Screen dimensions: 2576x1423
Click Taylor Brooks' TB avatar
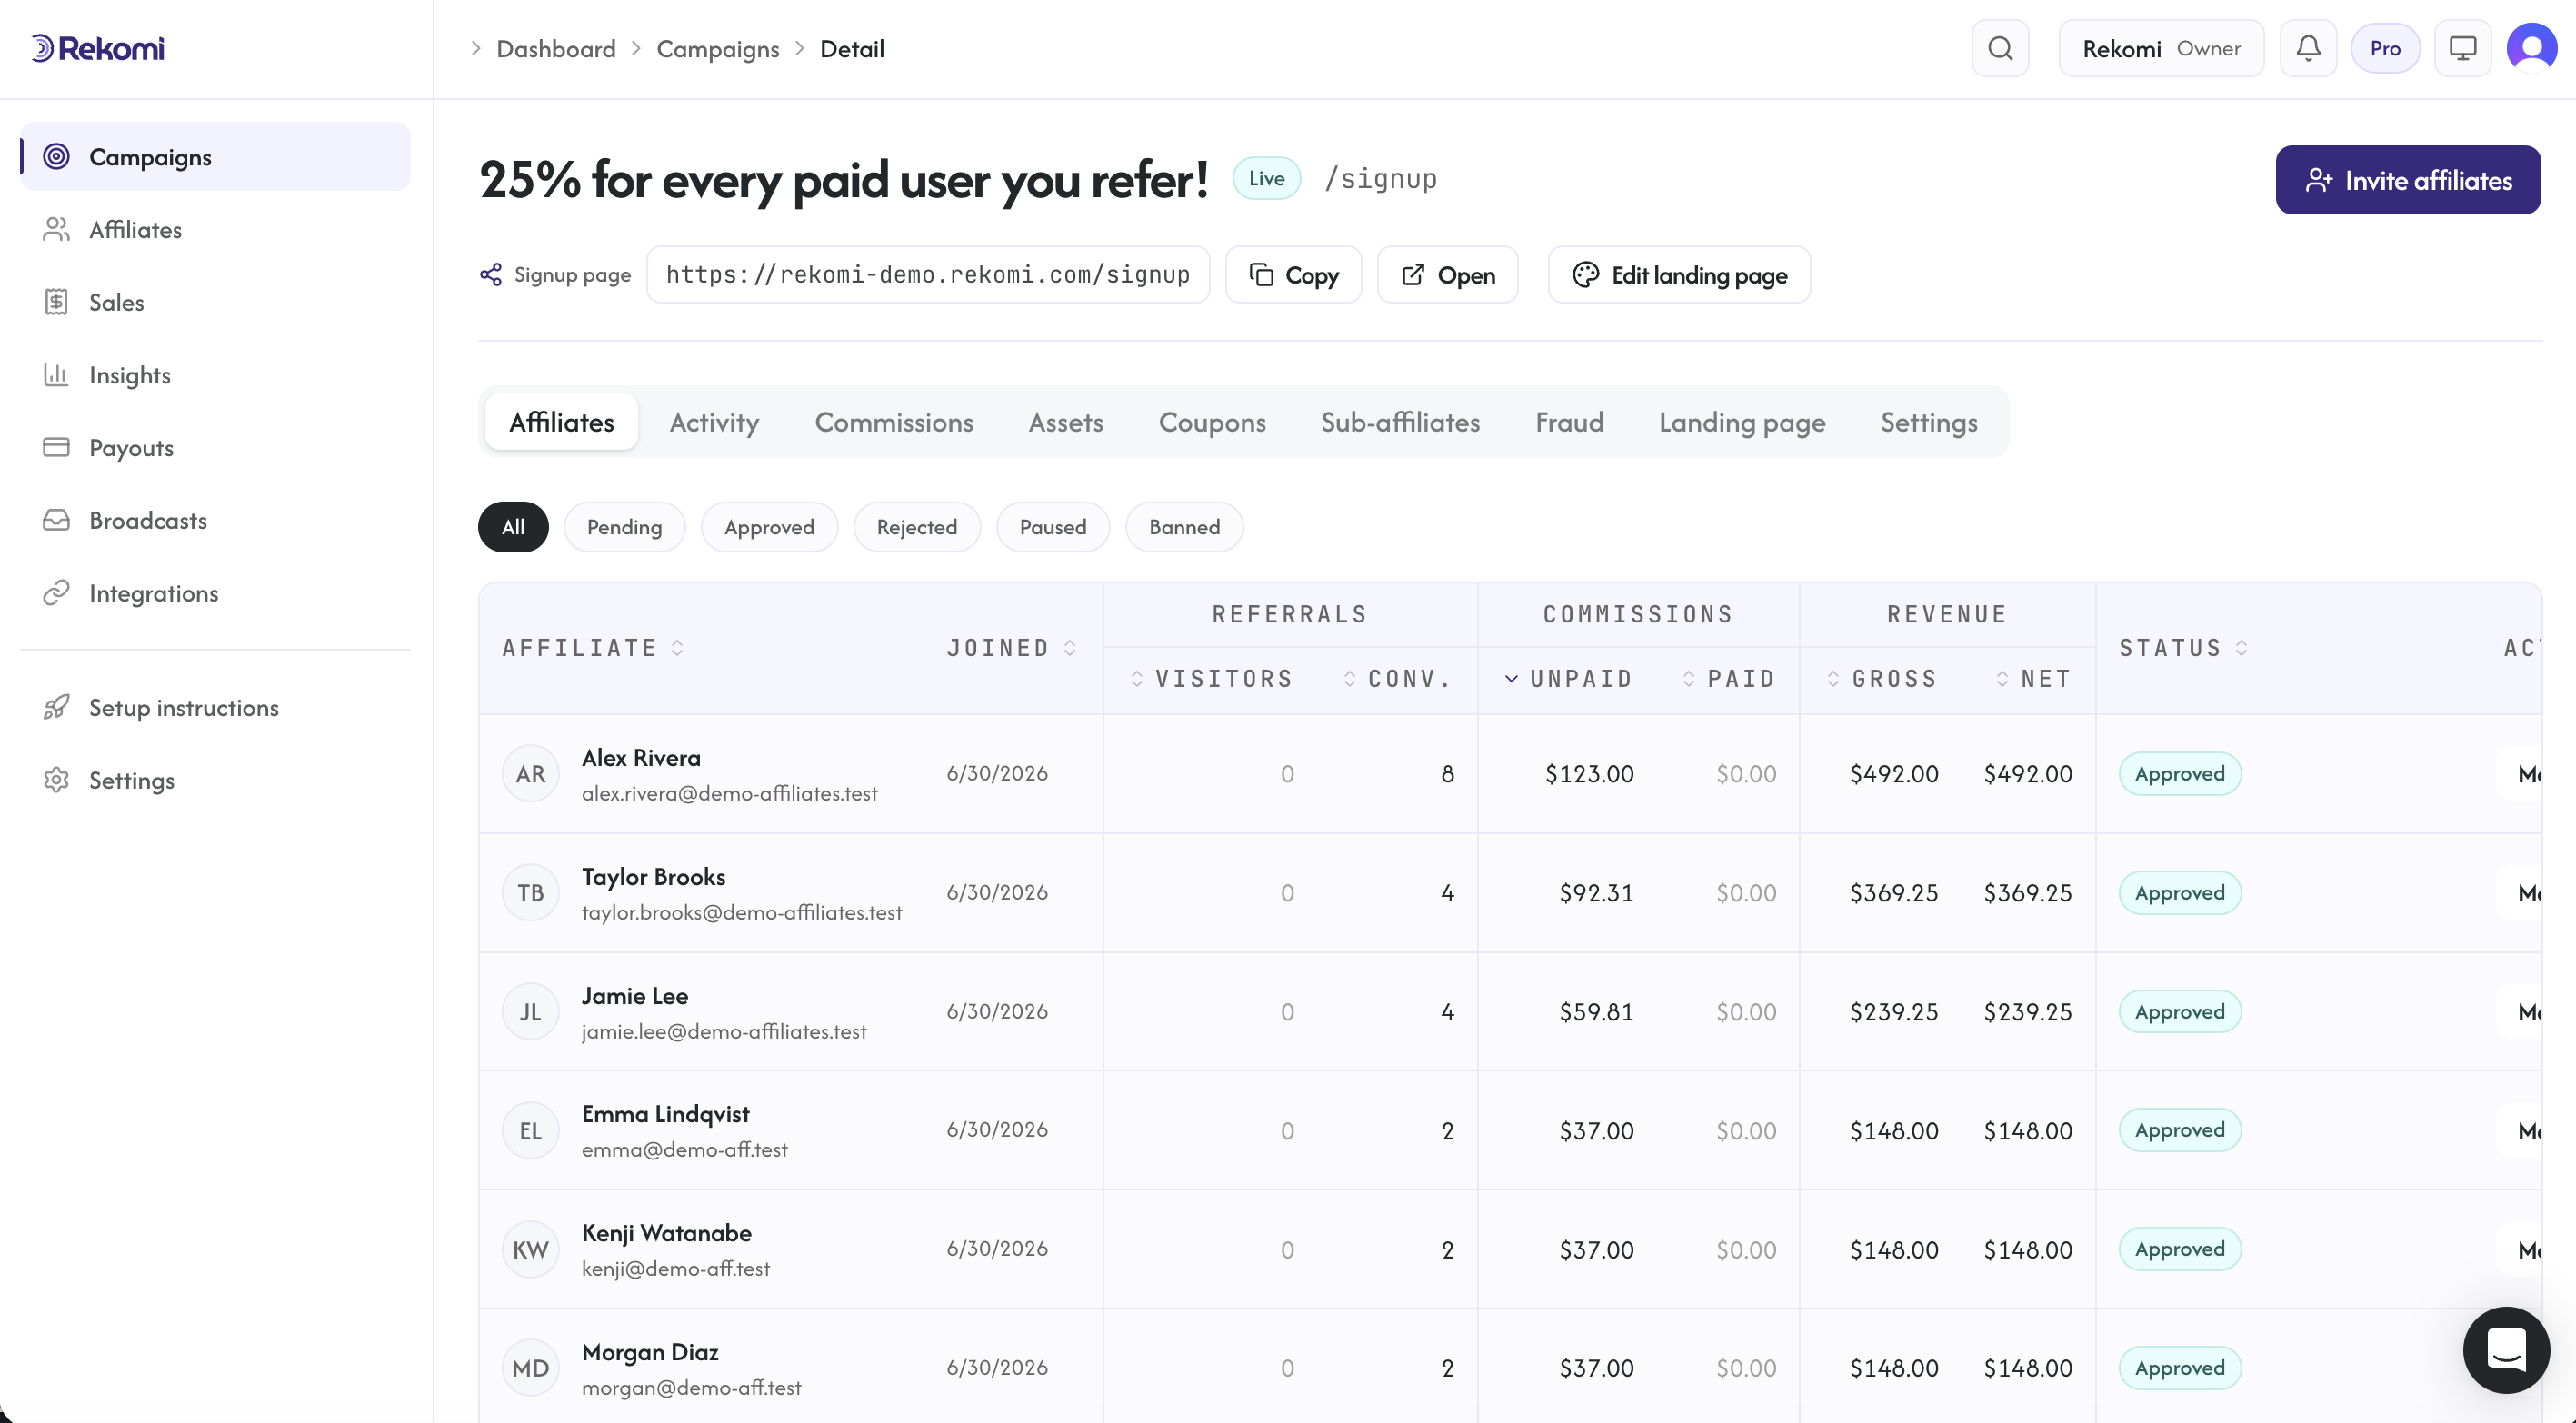[531, 893]
